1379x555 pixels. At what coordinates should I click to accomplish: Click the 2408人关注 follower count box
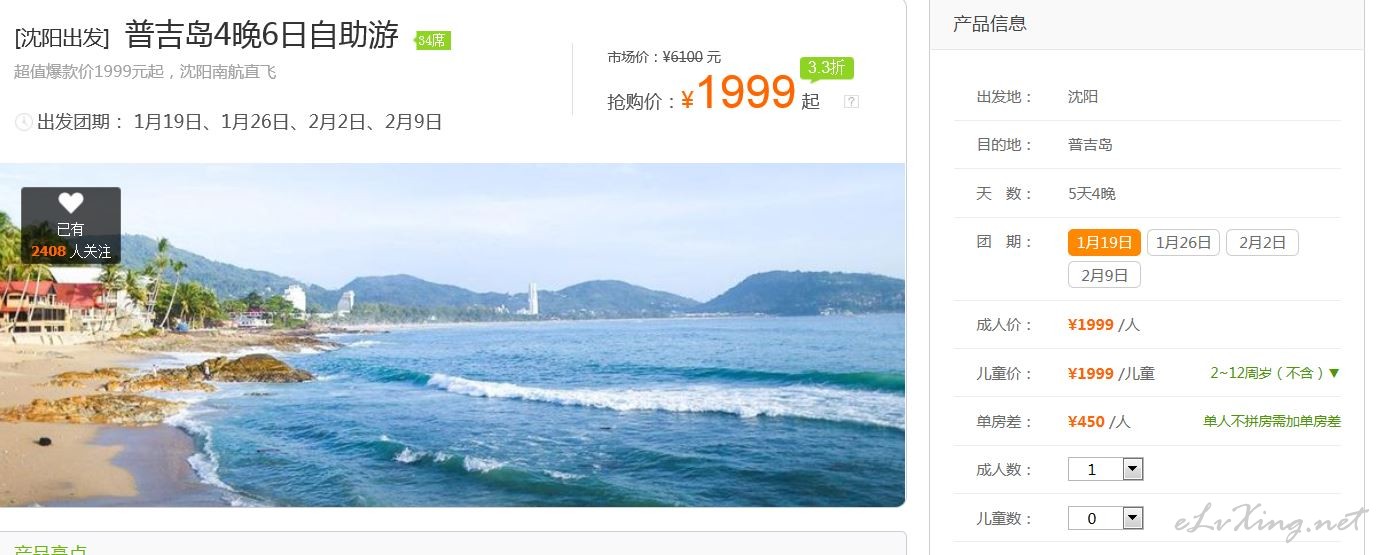[71, 226]
